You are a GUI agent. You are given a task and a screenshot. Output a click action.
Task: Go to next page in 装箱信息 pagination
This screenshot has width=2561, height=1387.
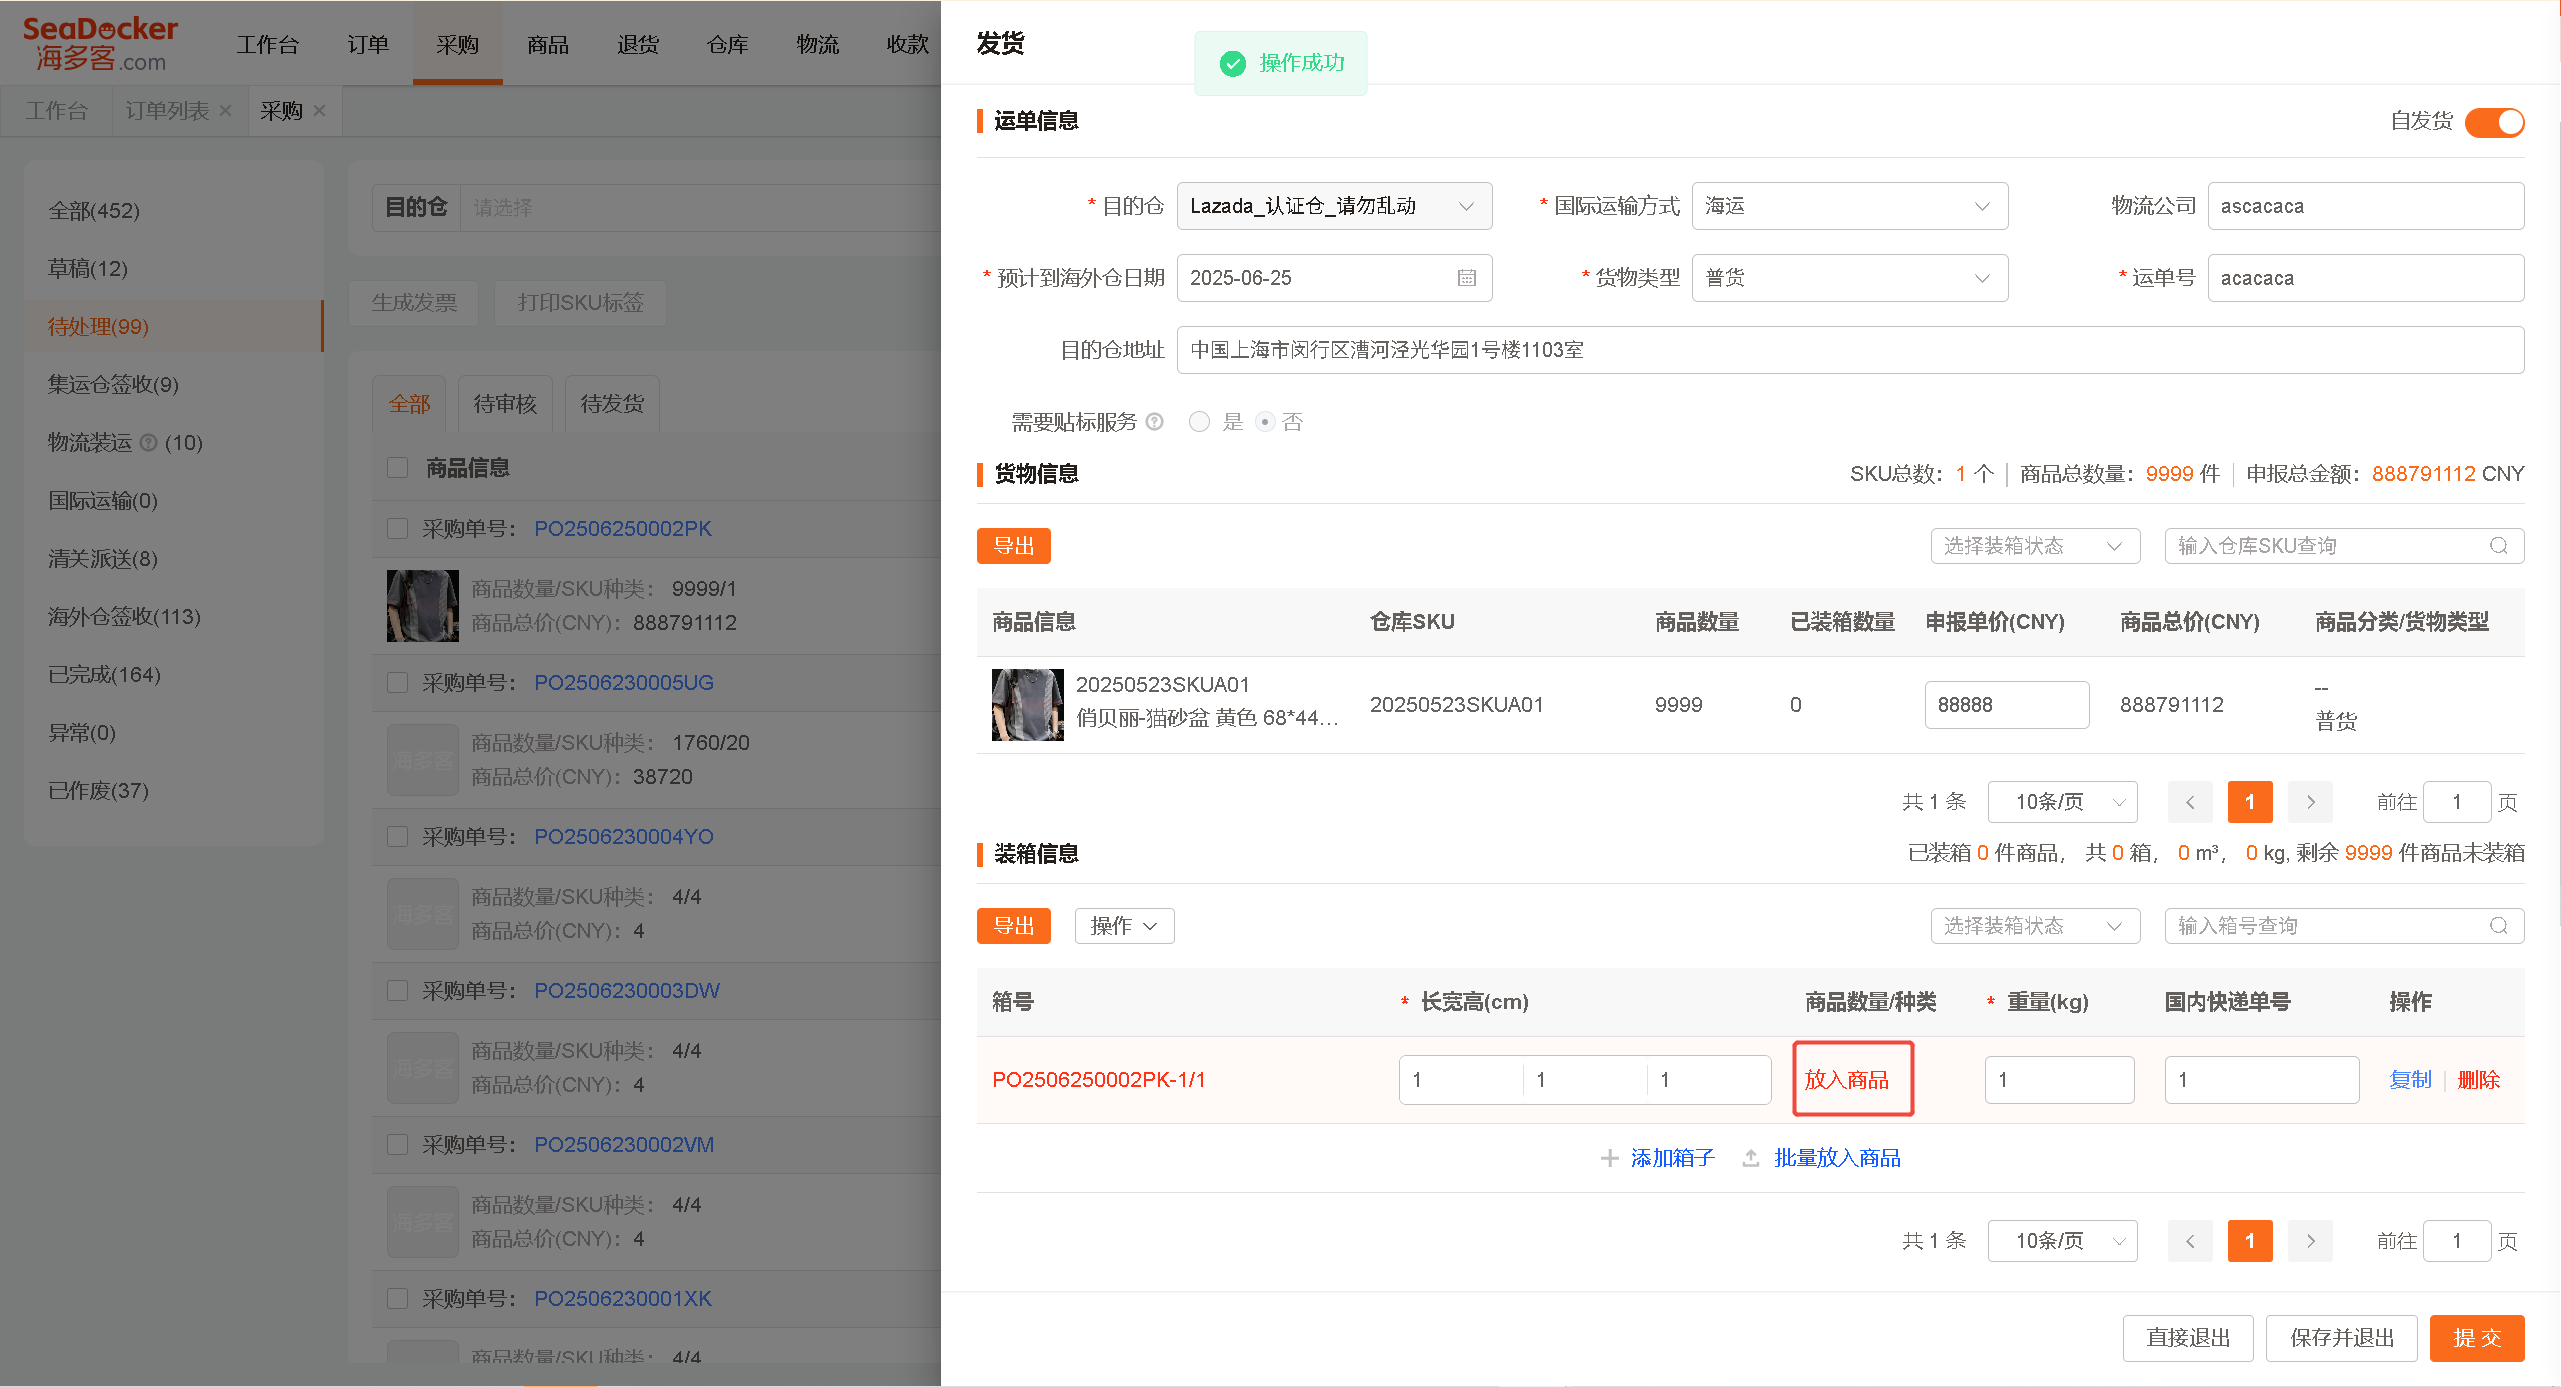pos(2310,1241)
